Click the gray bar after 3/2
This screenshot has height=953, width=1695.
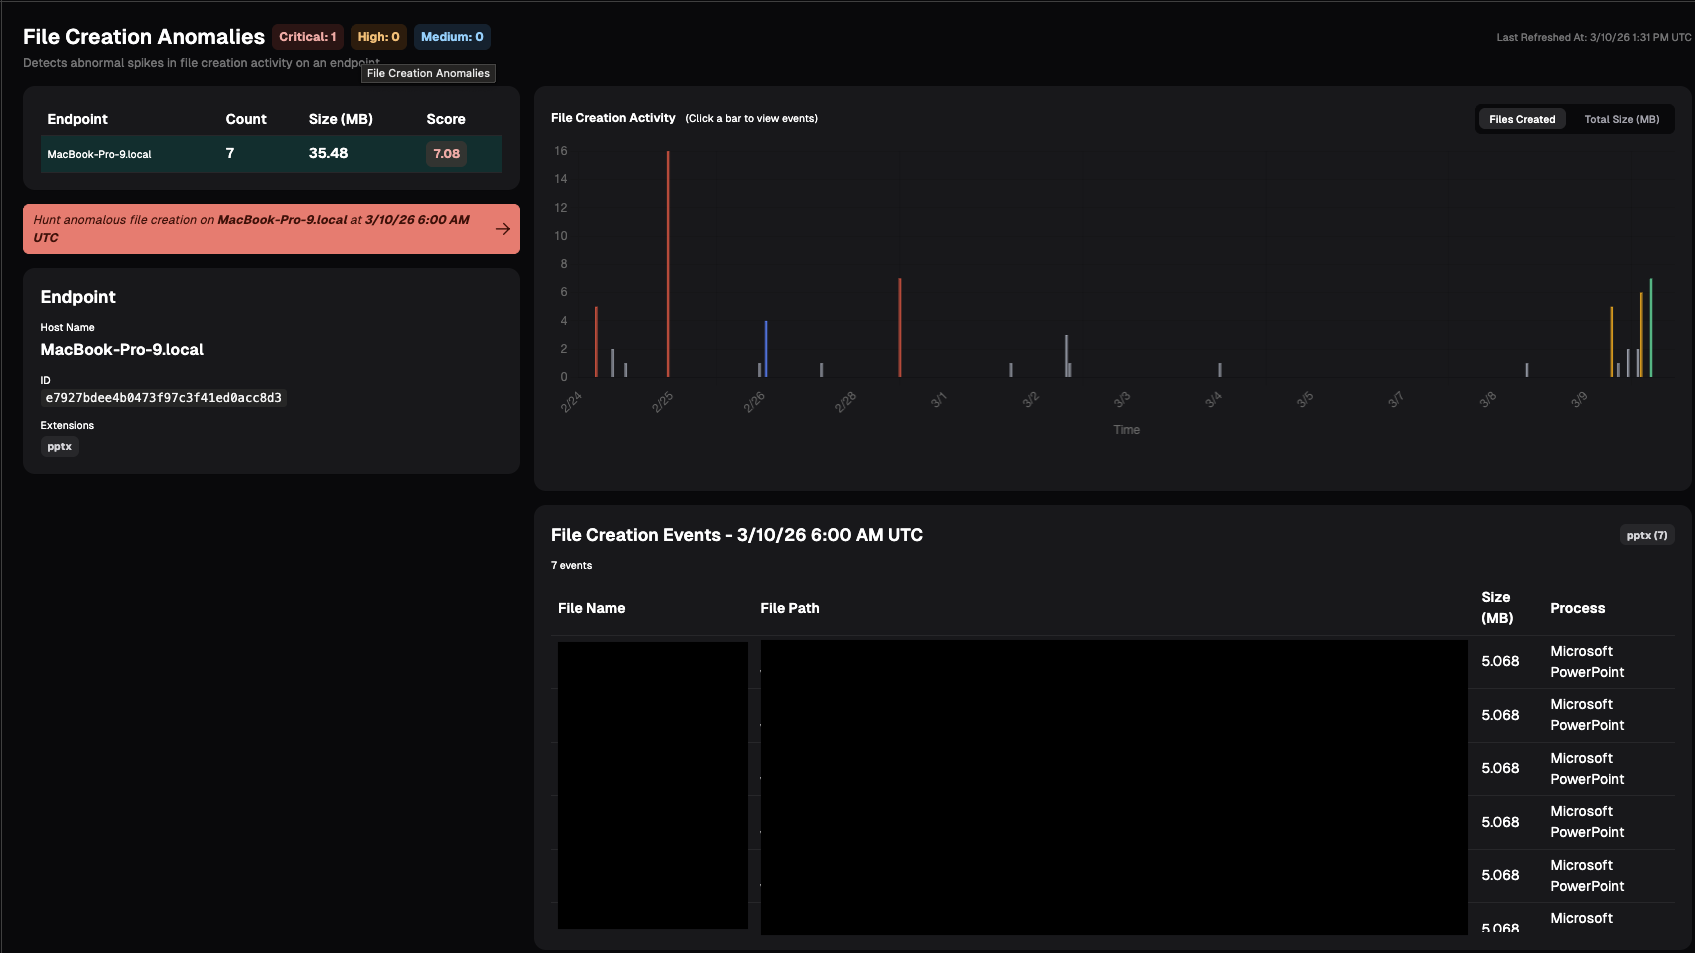tap(1066, 356)
